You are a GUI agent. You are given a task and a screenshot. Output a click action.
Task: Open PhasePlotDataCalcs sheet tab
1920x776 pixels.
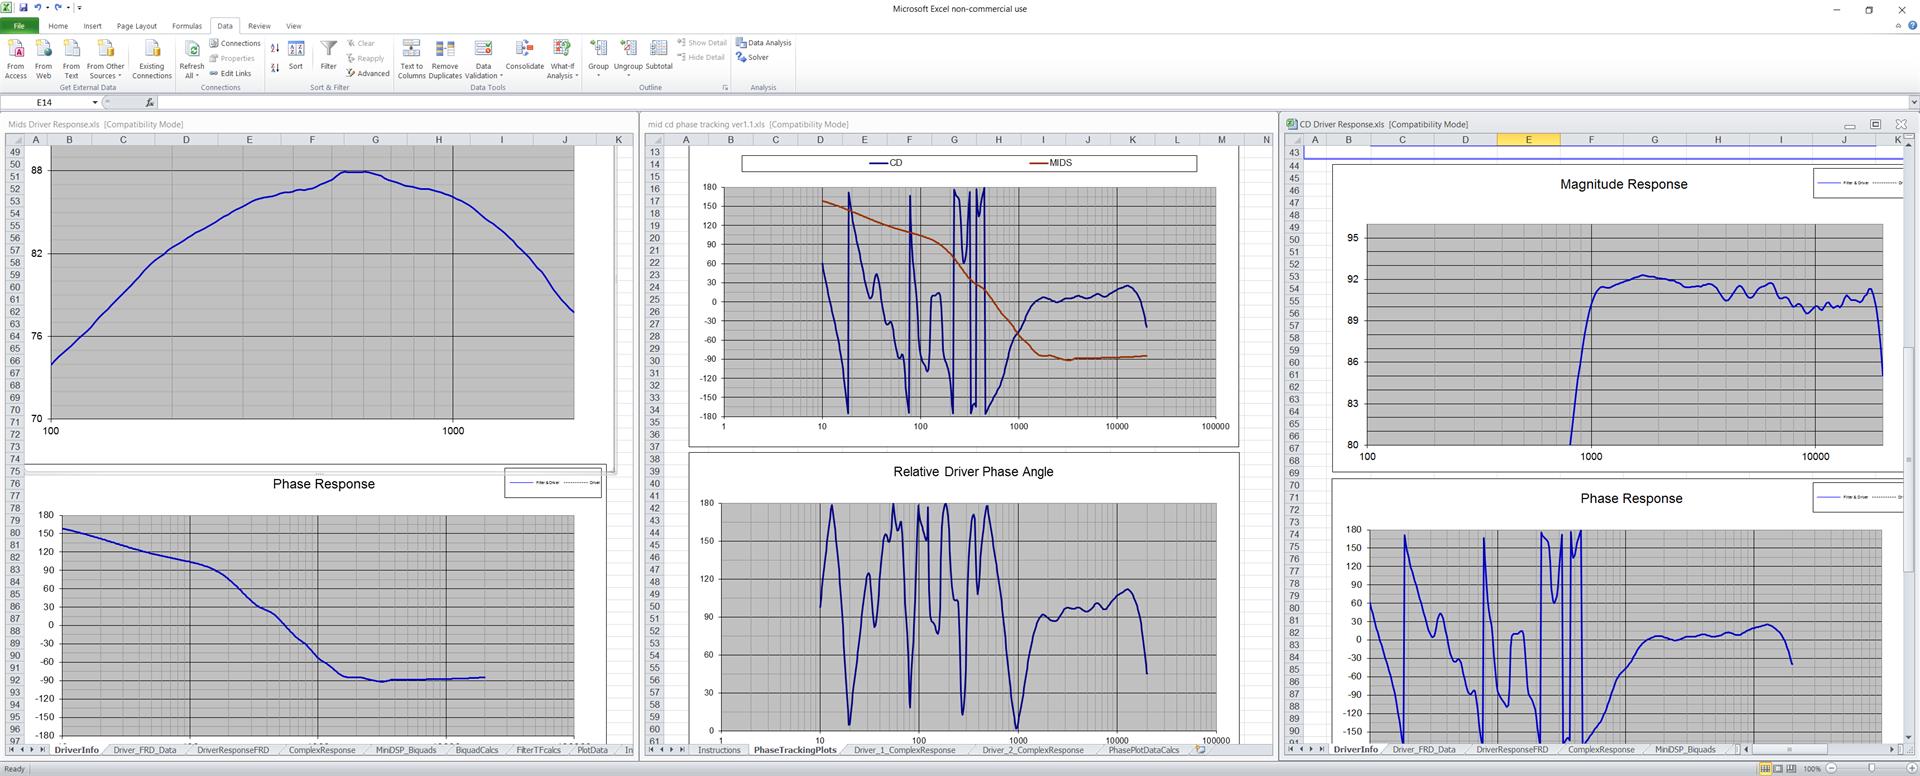[x=1143, y=750]
